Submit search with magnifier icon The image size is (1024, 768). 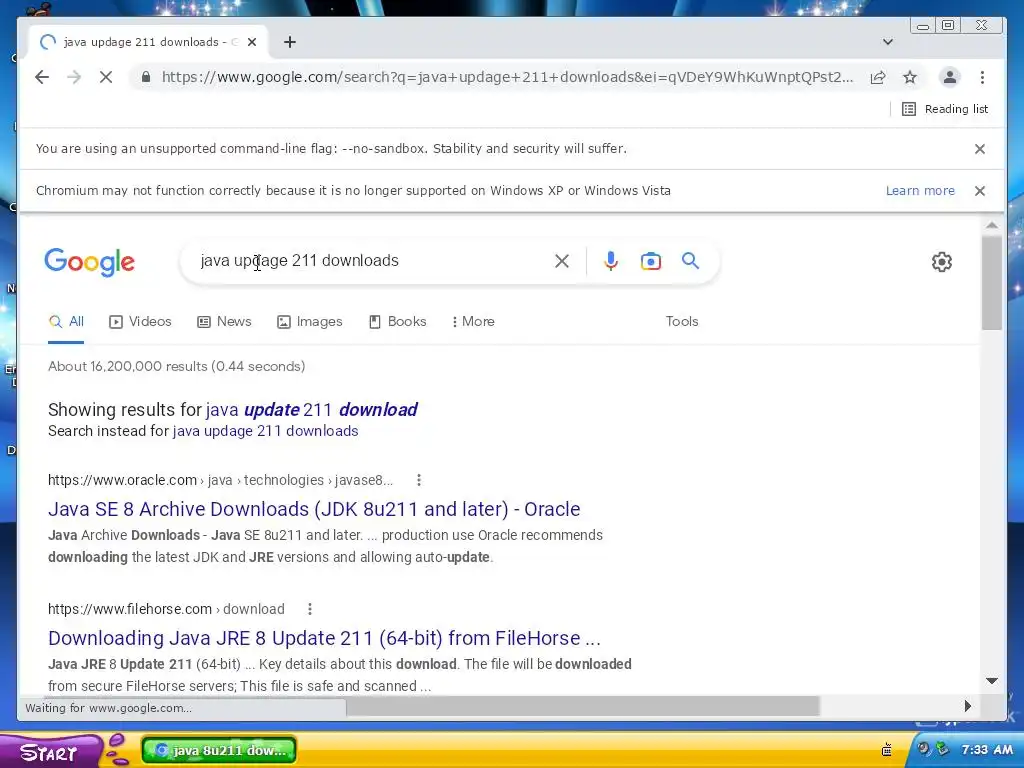click(x=690, y=261)
